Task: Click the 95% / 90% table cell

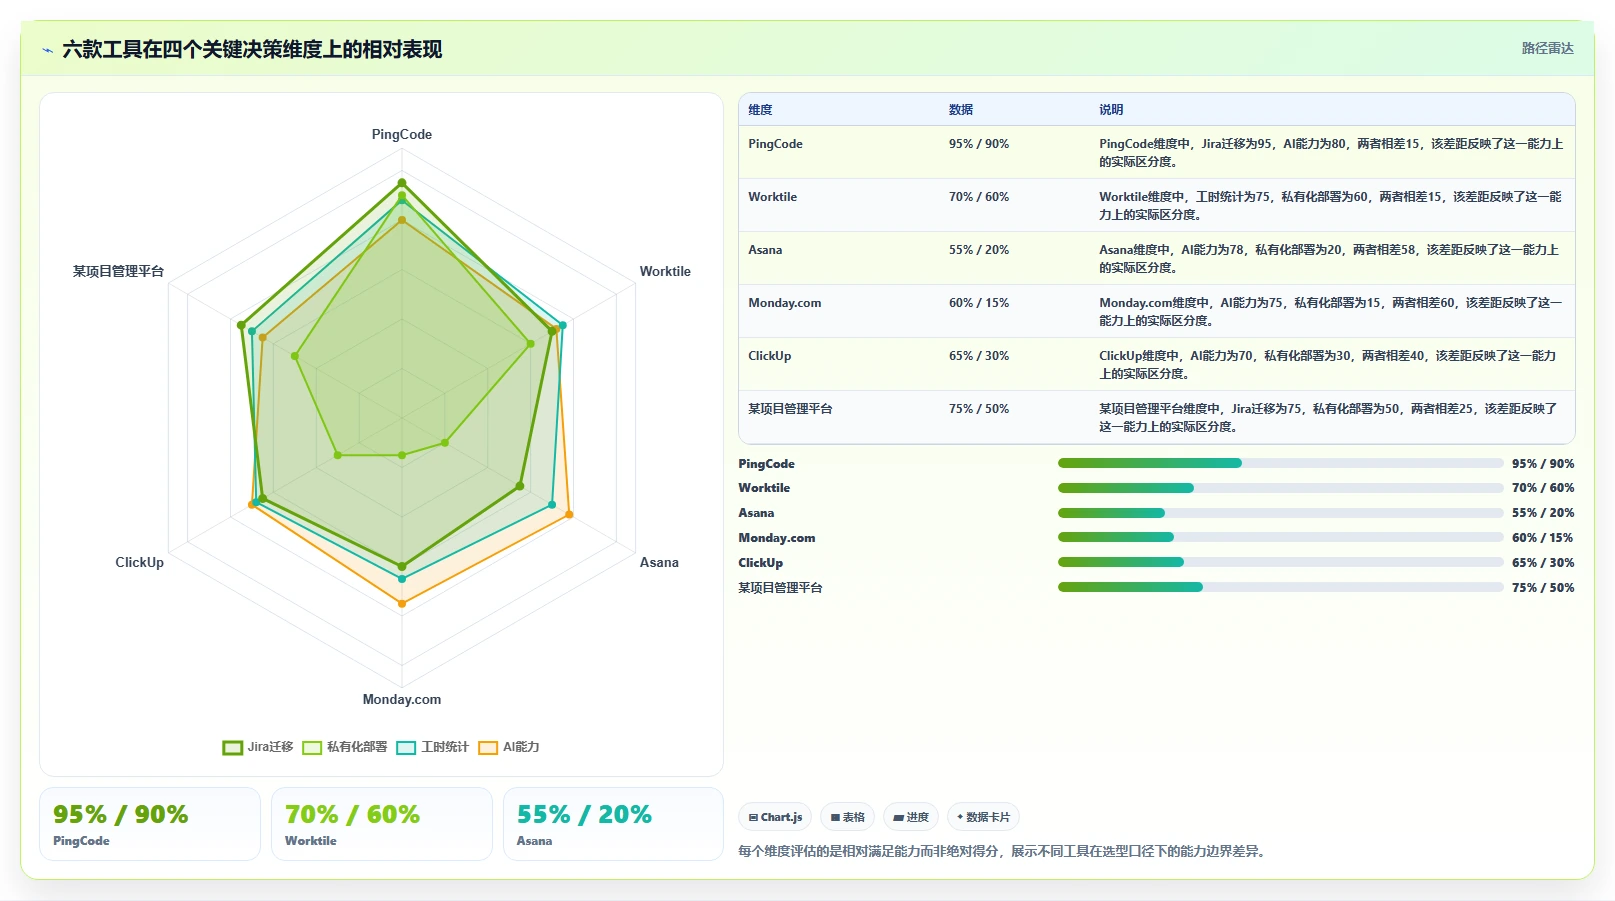Action: click(979, 144)
